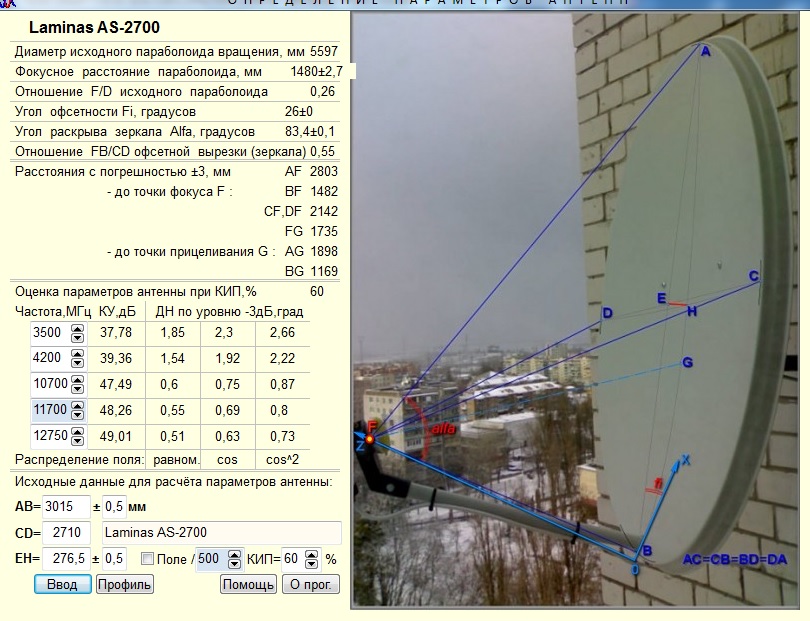
Task: Click AF distance value 2803
Action: click(324, 172)
